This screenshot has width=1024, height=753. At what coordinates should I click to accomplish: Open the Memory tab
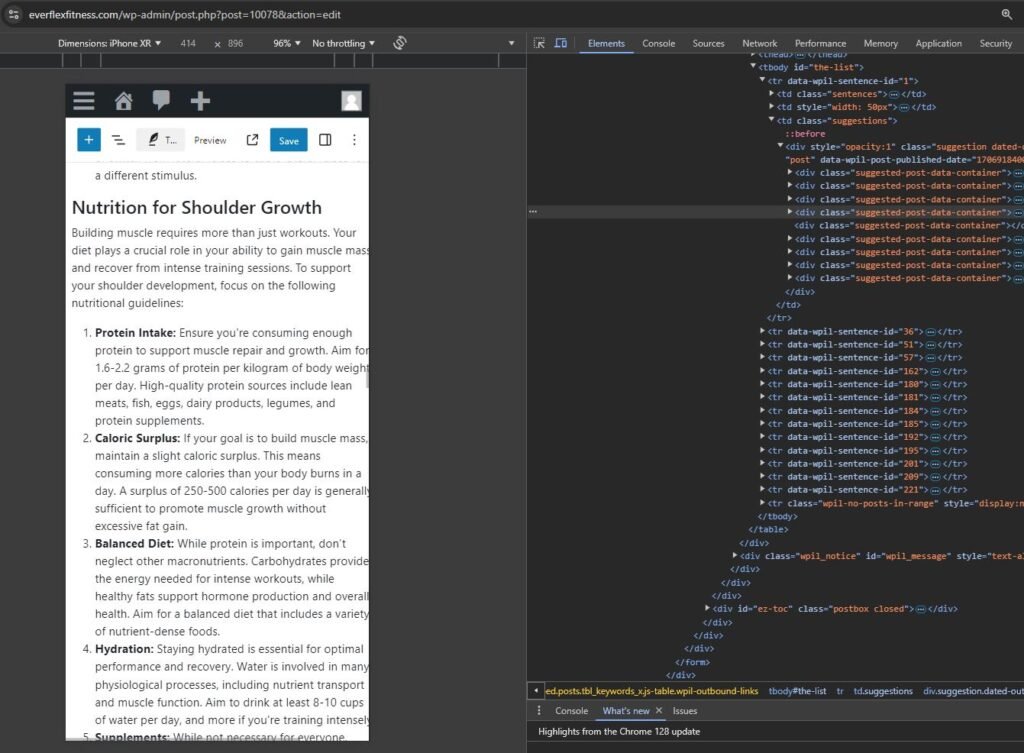[880, 43]
